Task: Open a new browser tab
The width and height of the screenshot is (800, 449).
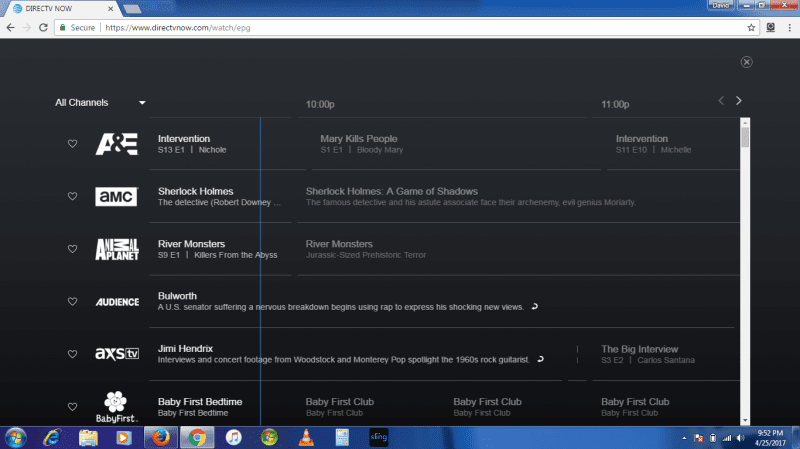Action: tap(132, 9)
